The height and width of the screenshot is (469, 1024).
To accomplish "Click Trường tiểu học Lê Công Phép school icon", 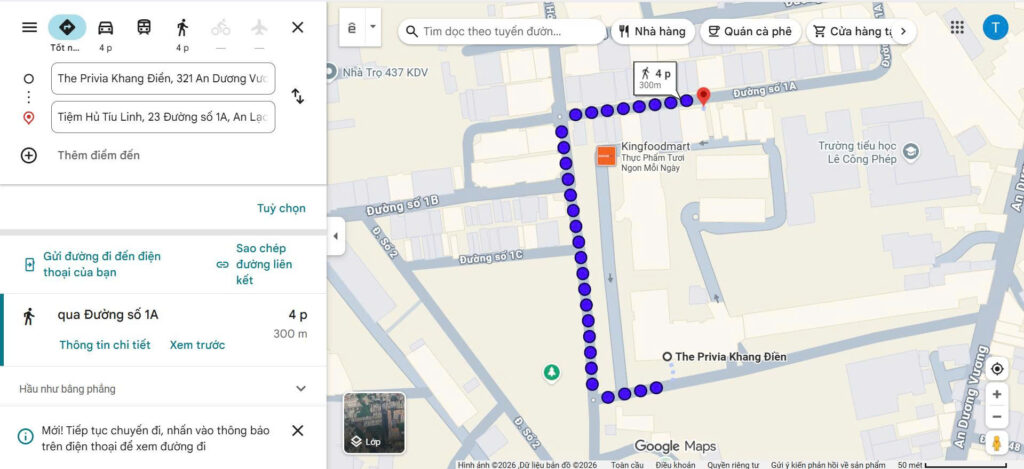I will (x=910, y=153).
